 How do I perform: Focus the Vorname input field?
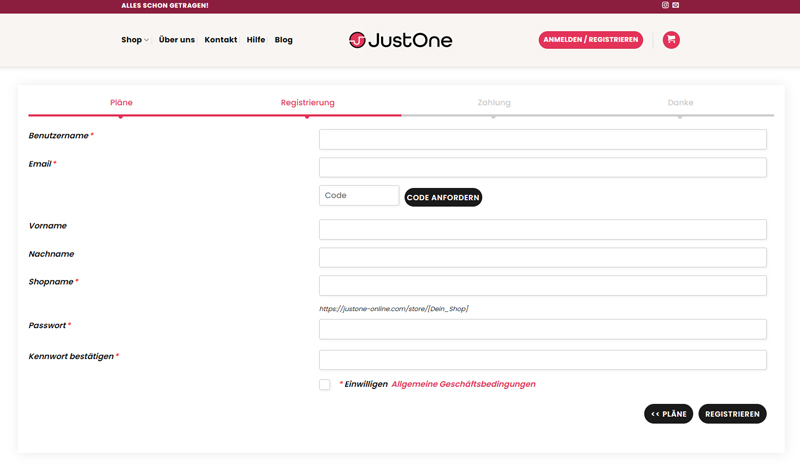[542, 230]
